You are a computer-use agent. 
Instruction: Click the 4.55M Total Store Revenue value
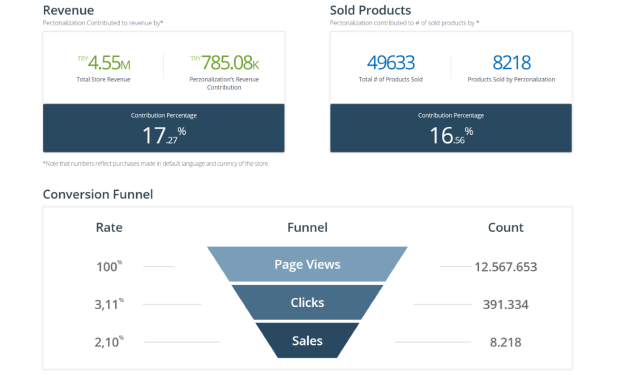click(104, 62)
